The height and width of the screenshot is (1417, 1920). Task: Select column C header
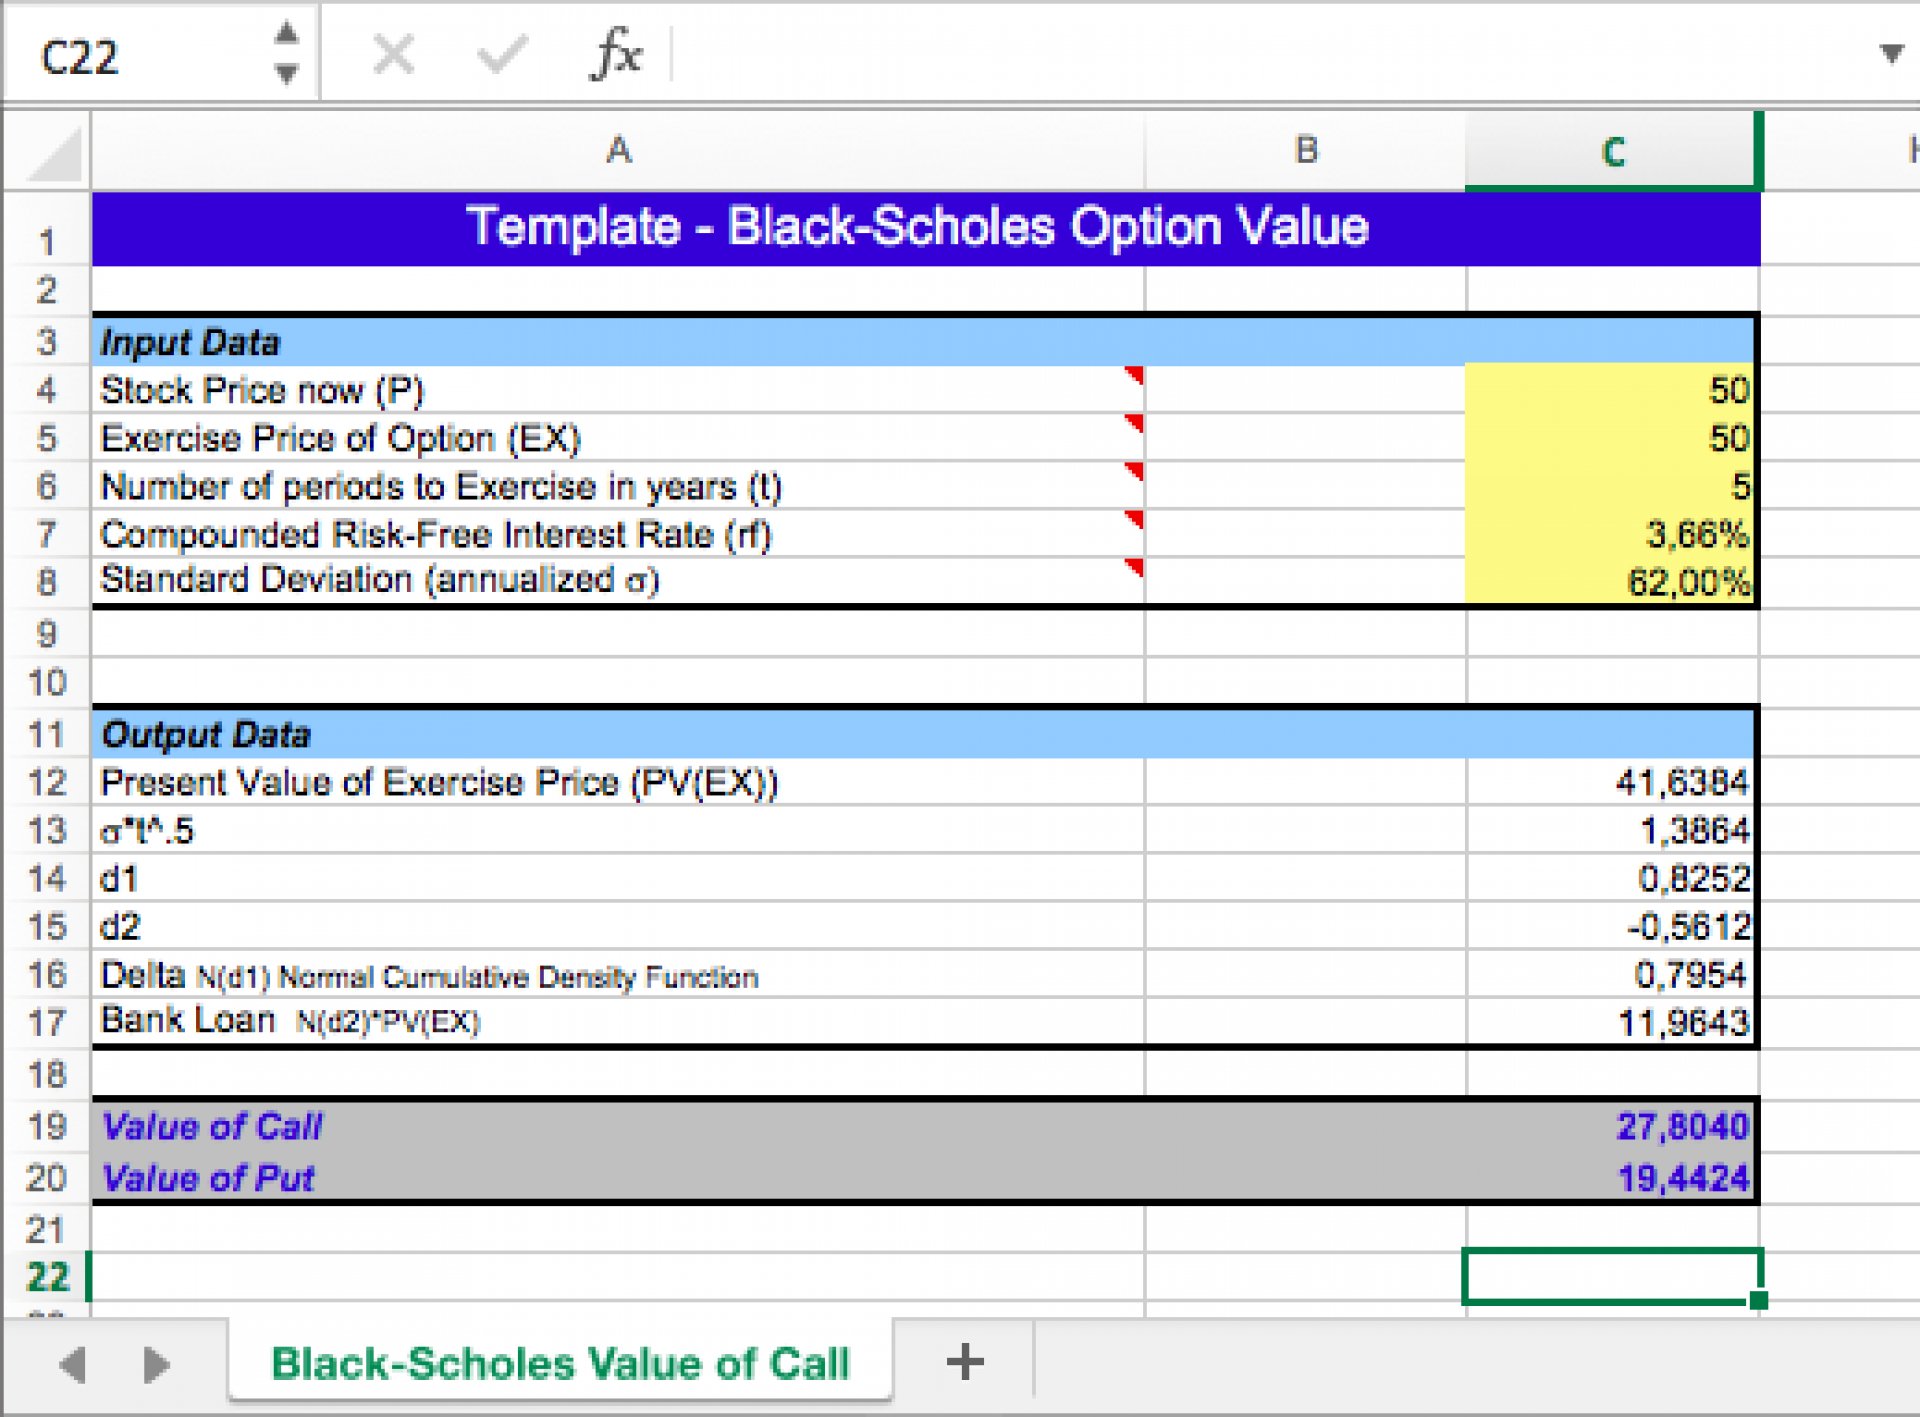coord(1612,151)
